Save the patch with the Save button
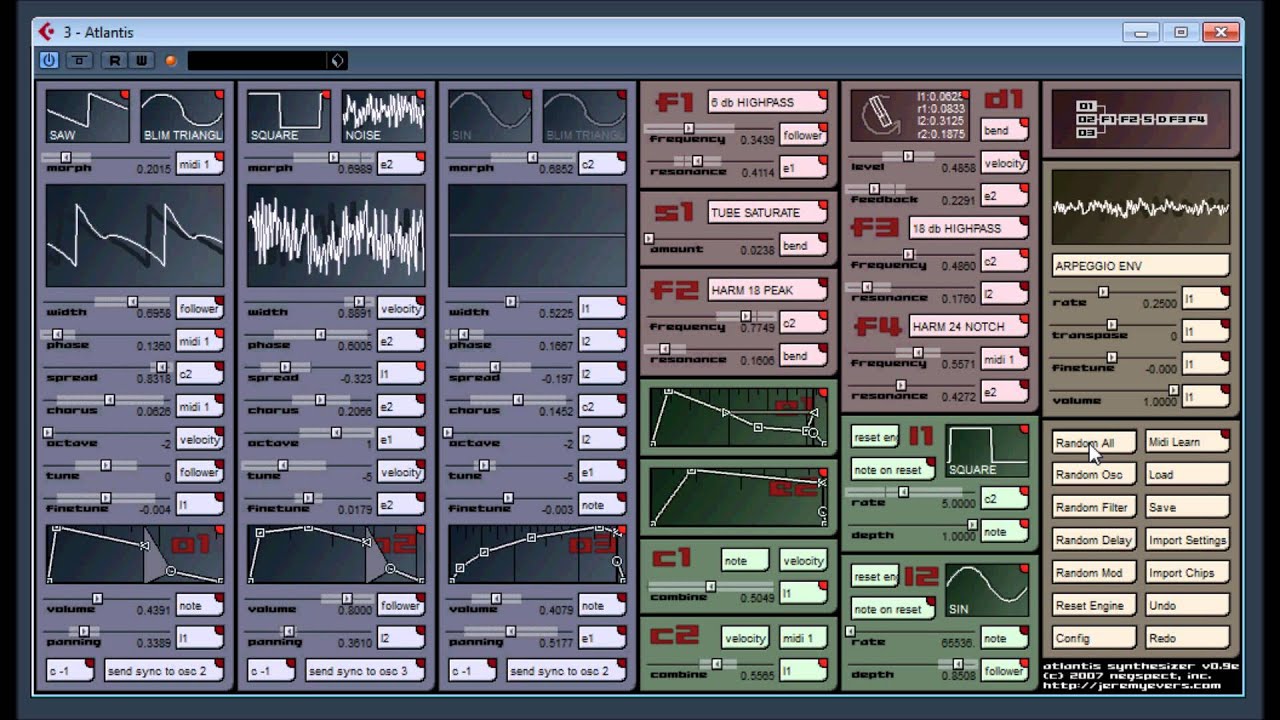Viewport: 1280px width, 720px height. (x=1188, y=507)
